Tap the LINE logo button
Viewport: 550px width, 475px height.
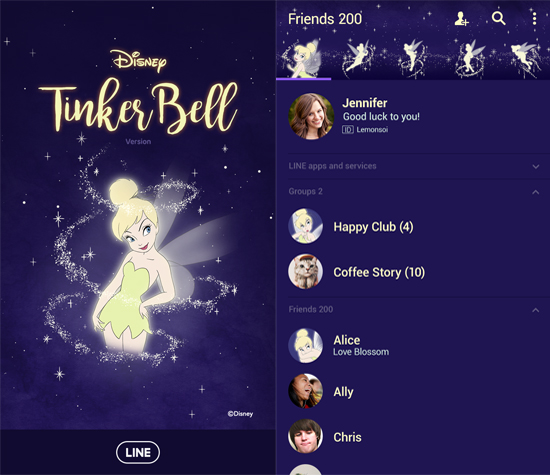click(138, 452)
